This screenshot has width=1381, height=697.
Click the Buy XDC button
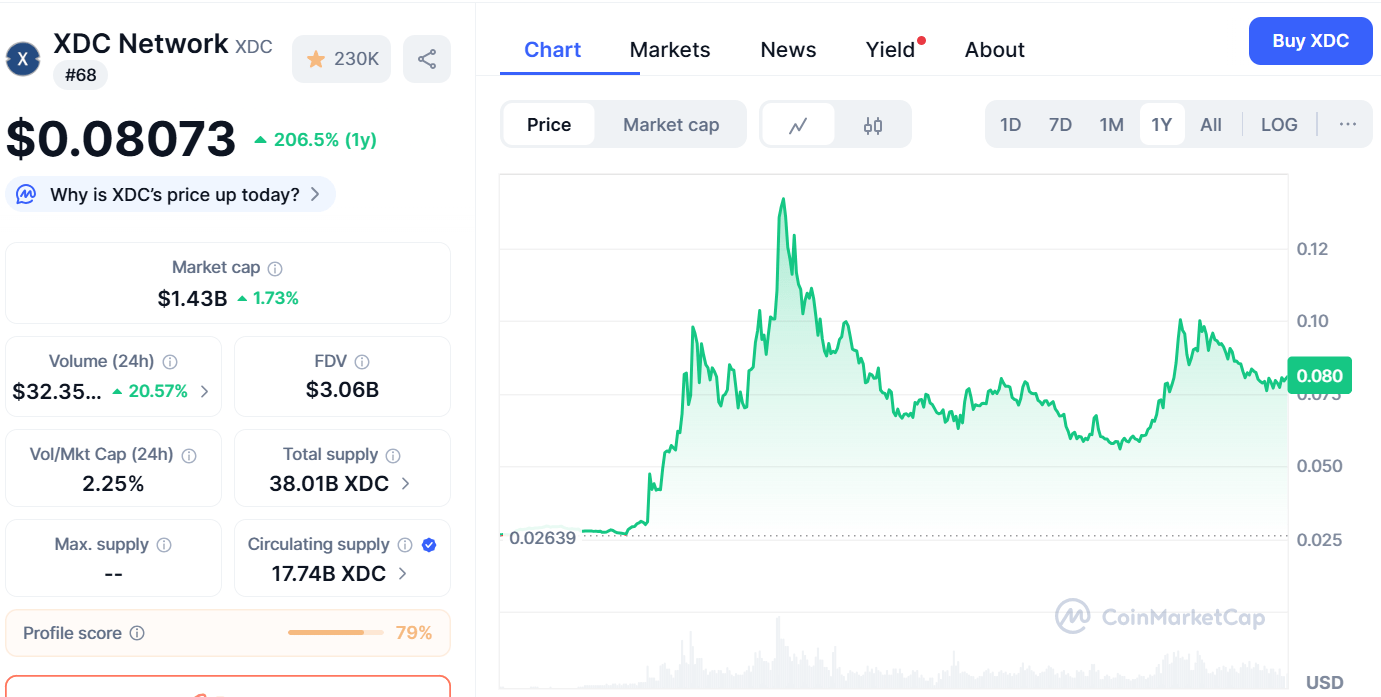pyautogui.click(x=1310, y=41)
